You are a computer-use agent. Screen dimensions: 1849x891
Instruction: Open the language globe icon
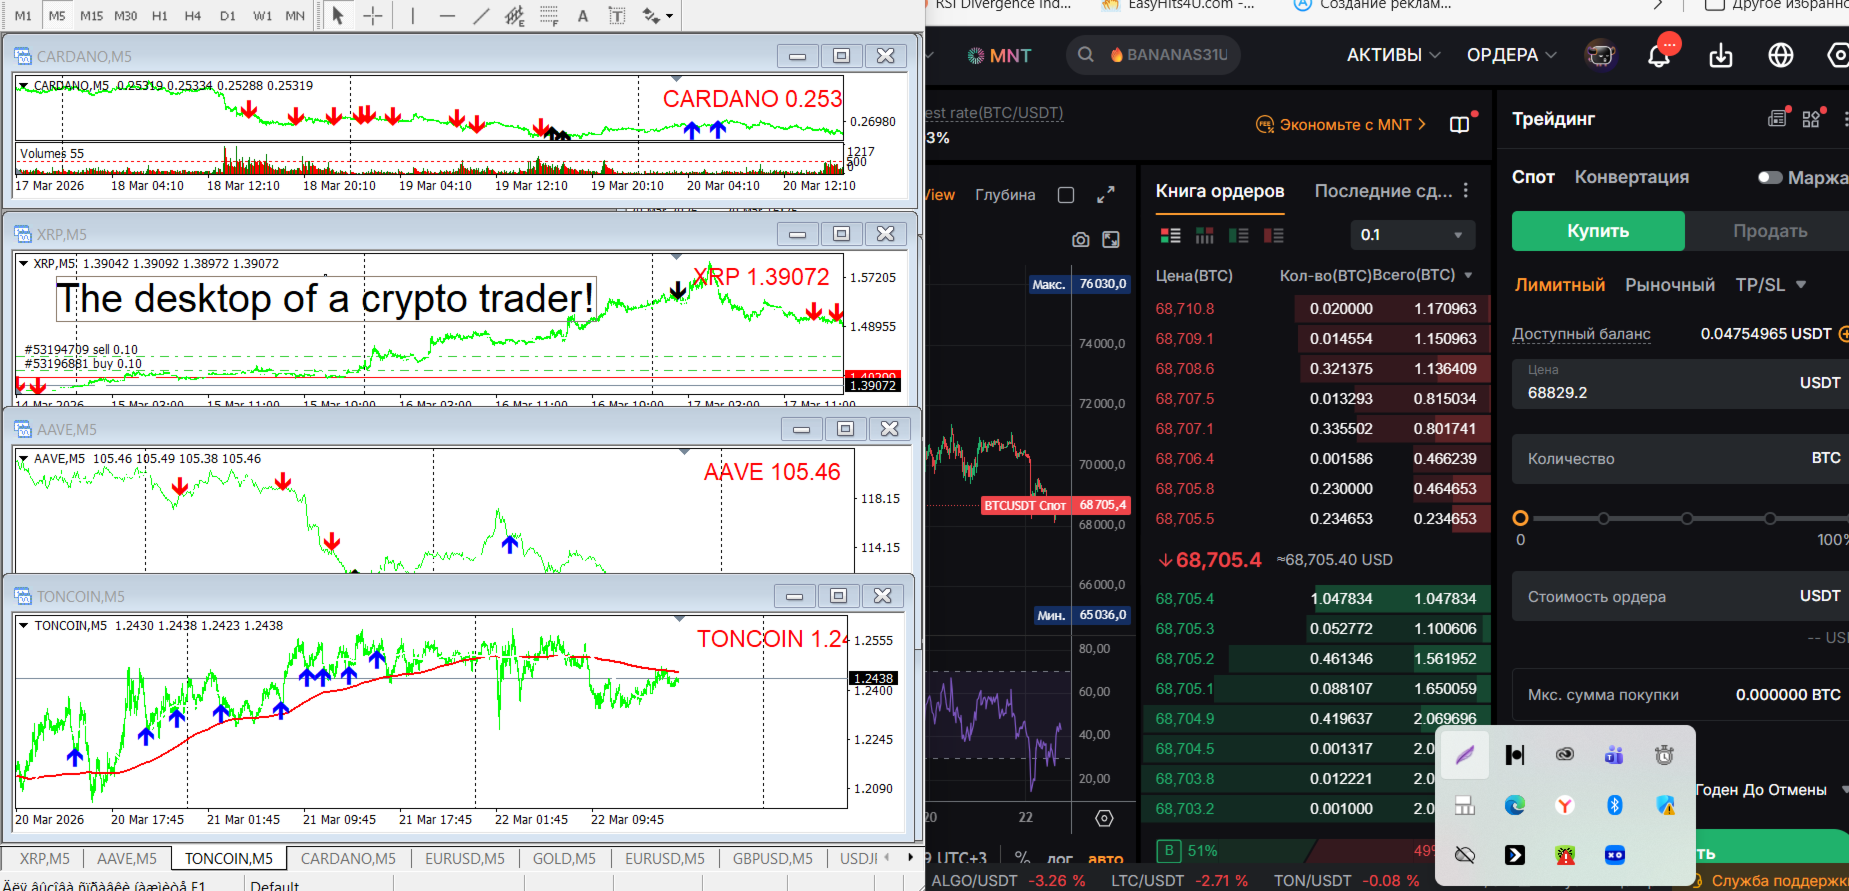coord(1780,55)
